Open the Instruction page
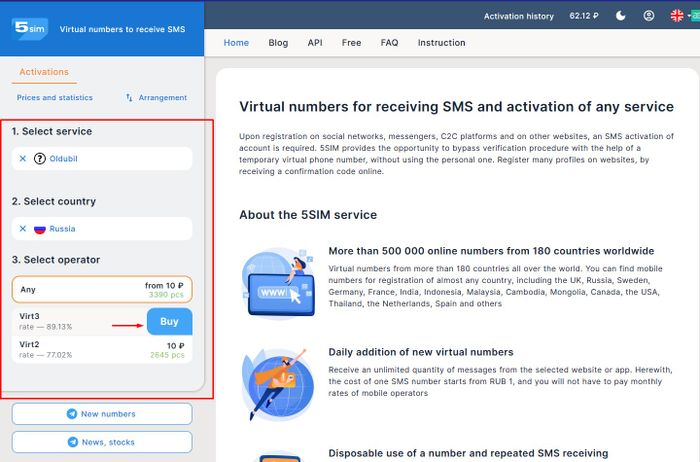 pyautogui.click(x=442, y=43)
